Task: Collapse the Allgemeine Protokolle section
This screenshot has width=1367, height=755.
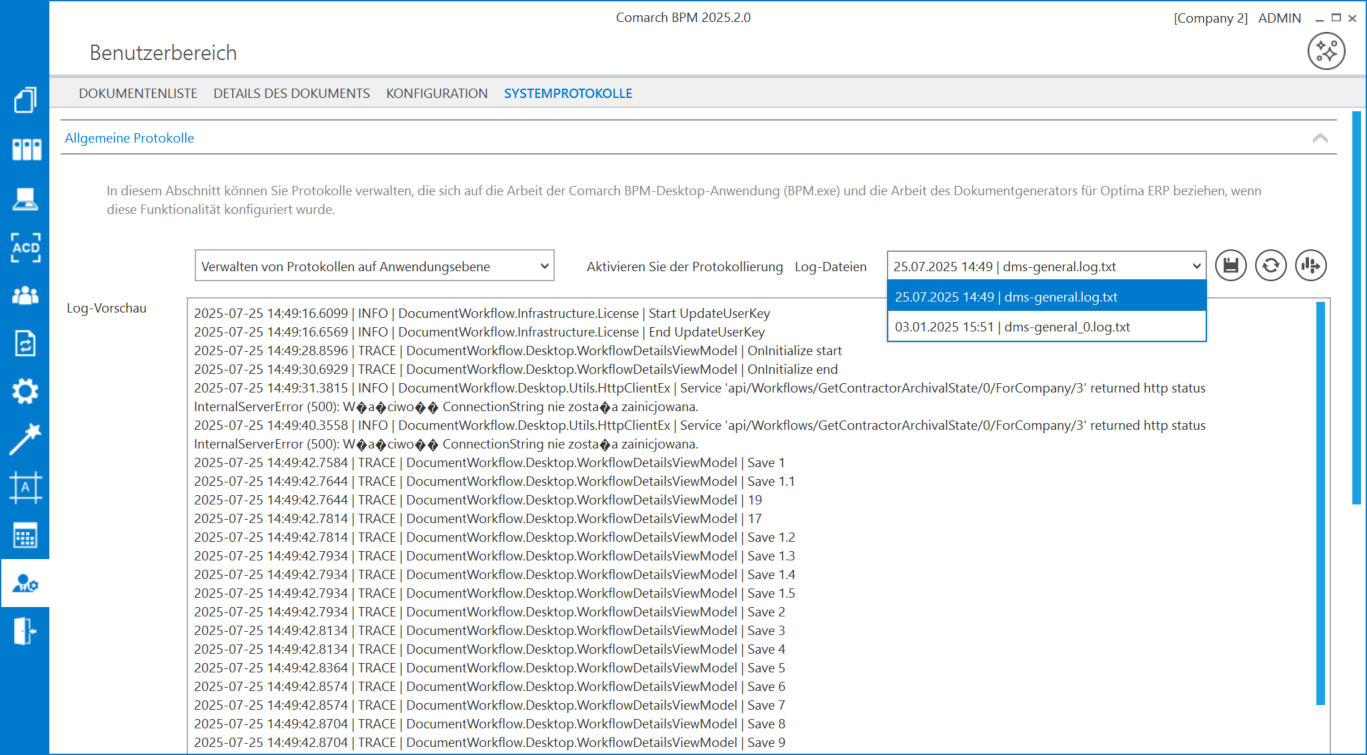Action: [x=1320, y=138]
